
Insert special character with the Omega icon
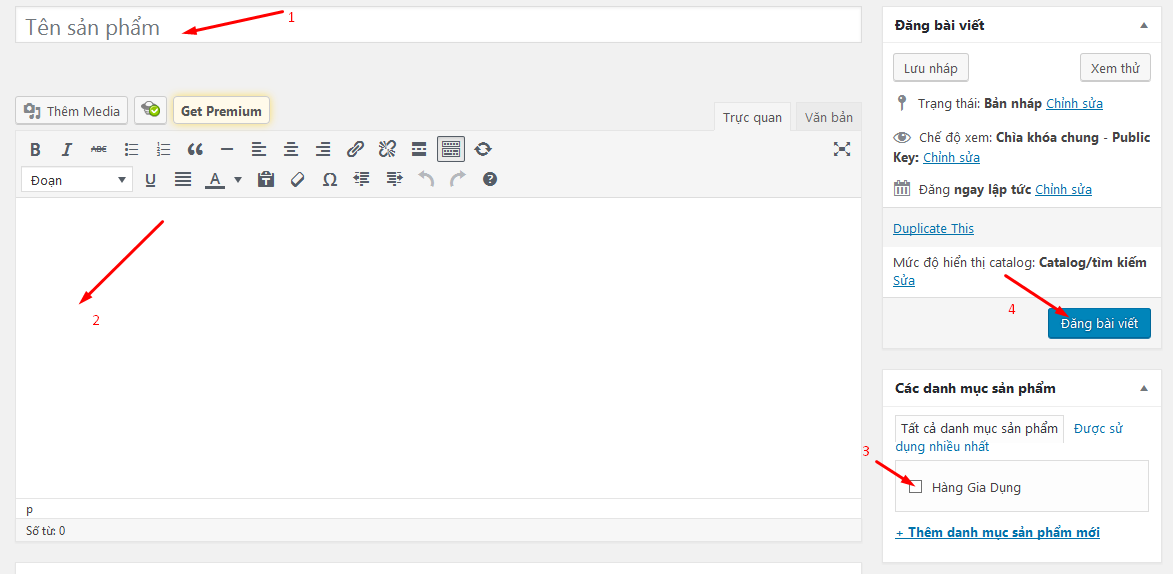[329, 180]
